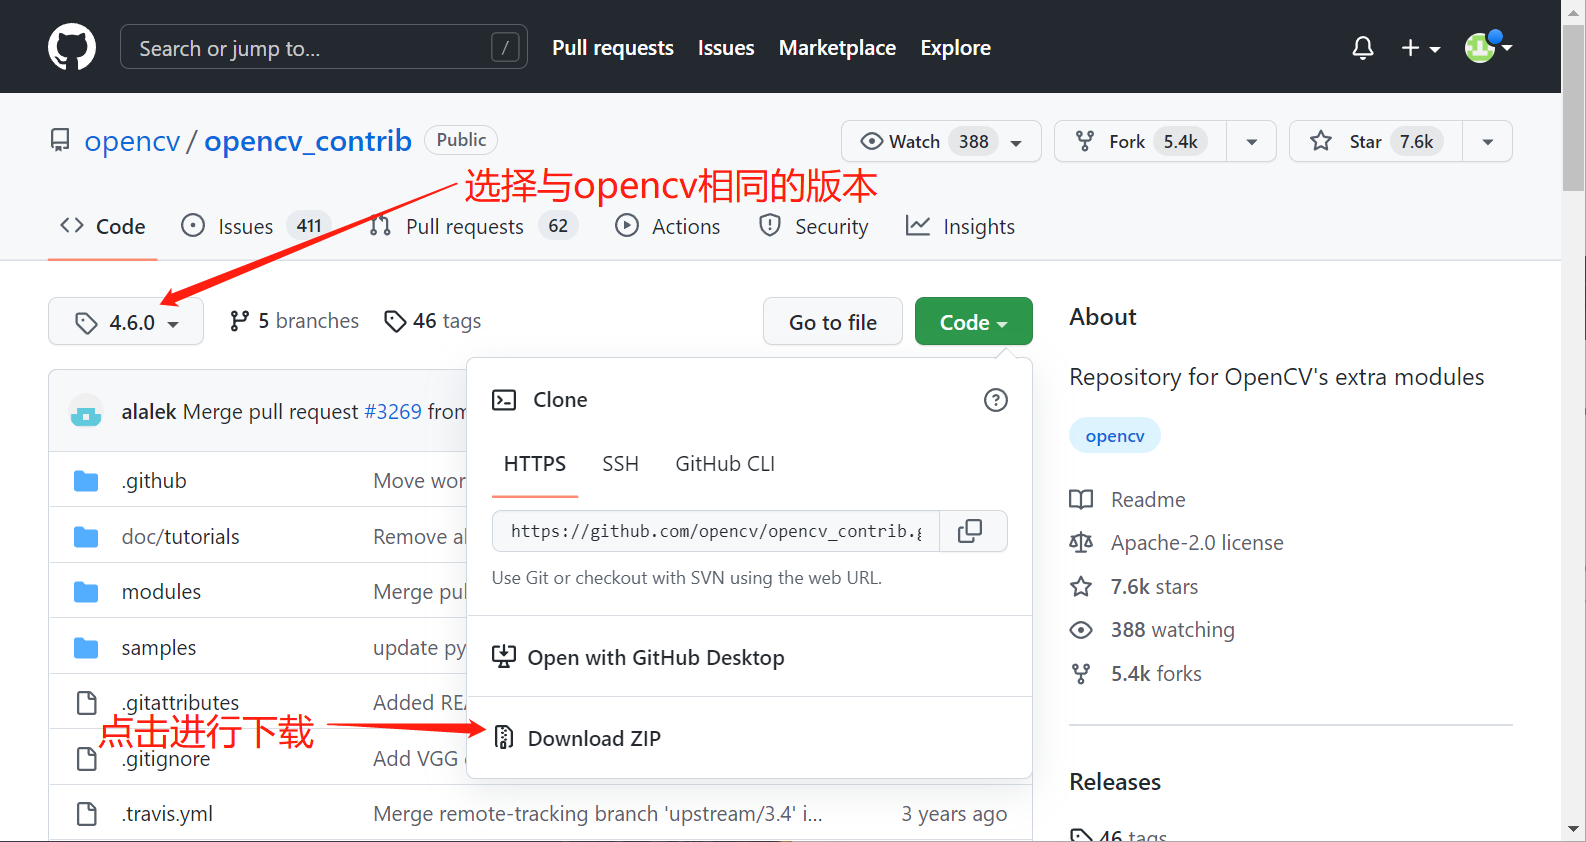Switch to the Actions tab
This screenshot has height=842, width=1586.
tap(667, 227)
